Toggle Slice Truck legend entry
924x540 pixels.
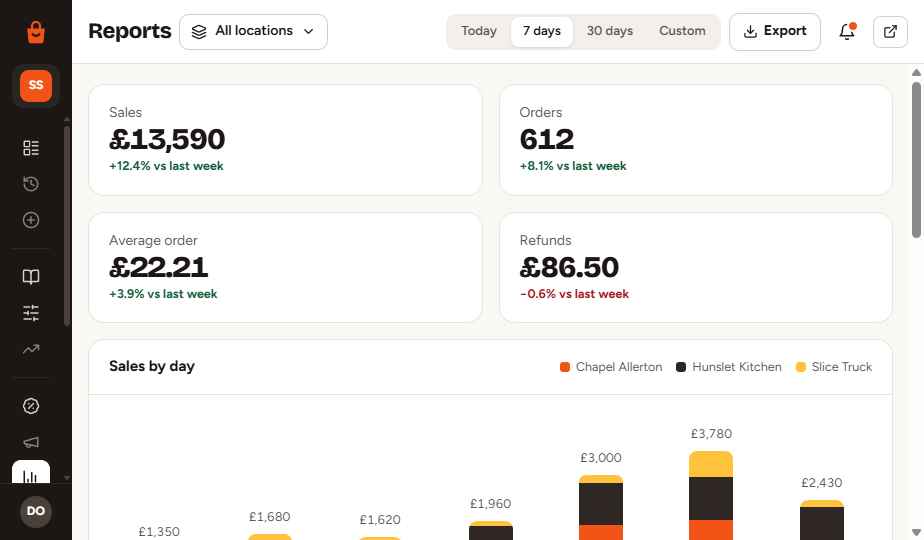click(x=833, y=367)
